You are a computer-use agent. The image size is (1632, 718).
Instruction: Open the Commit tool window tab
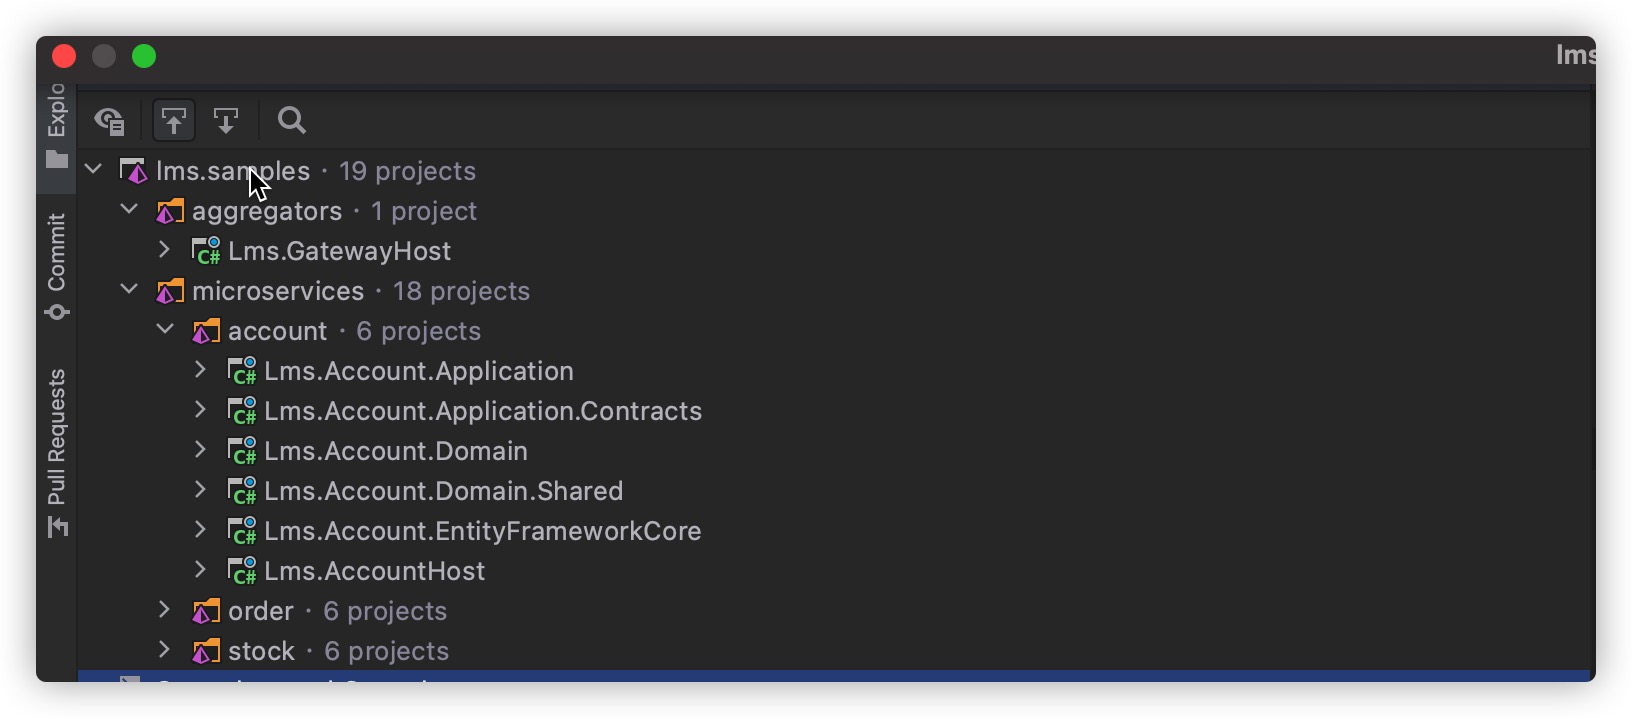pyautogui.click(x=57, y=265)
